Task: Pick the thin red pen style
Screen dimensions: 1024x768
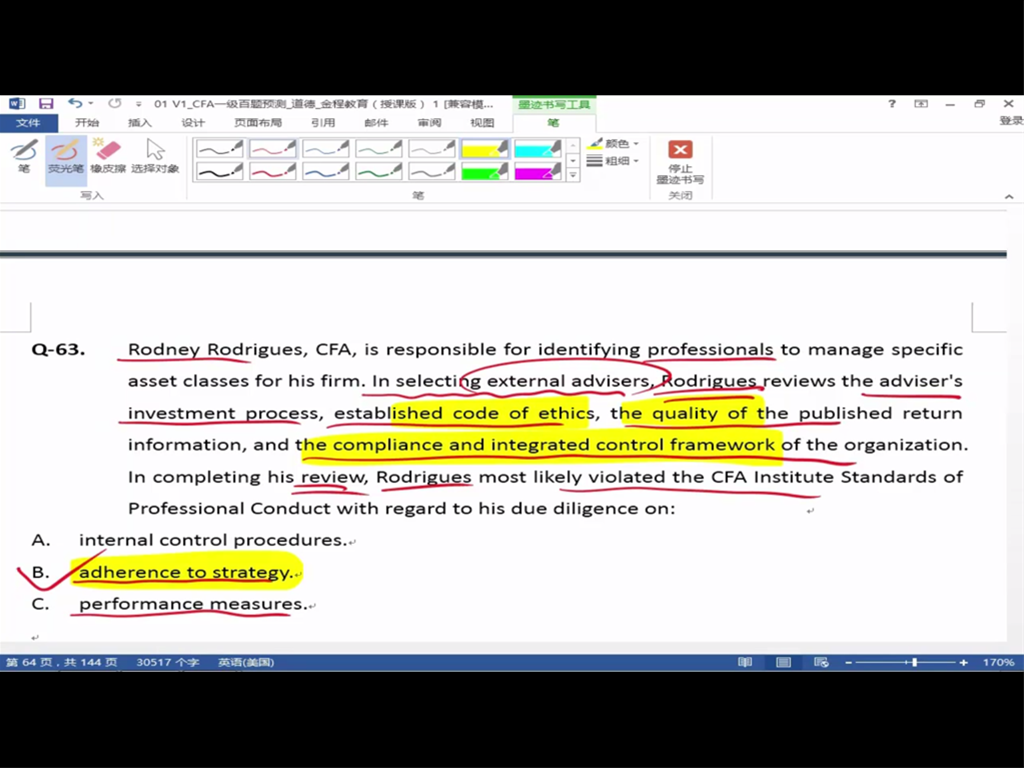Action: tap(272, 150)
